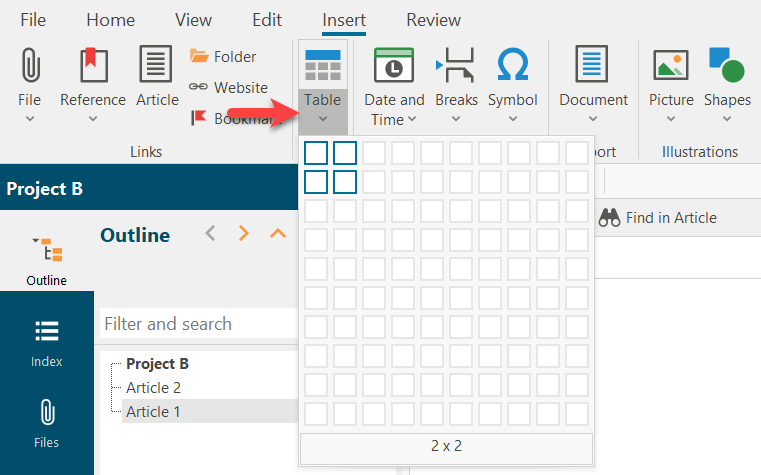
Task: Expand the Table dropdown arrow
Action: click(x=323, y=120)
